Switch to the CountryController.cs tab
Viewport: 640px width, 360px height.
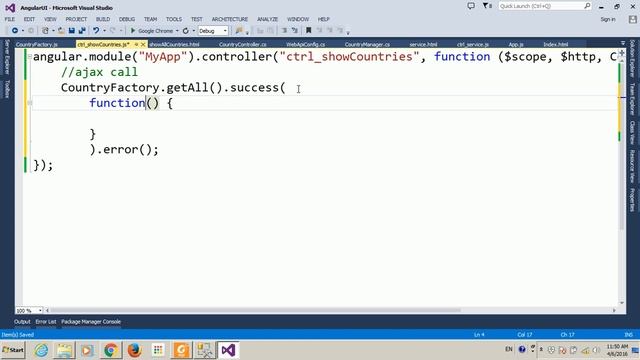point(243,44)
